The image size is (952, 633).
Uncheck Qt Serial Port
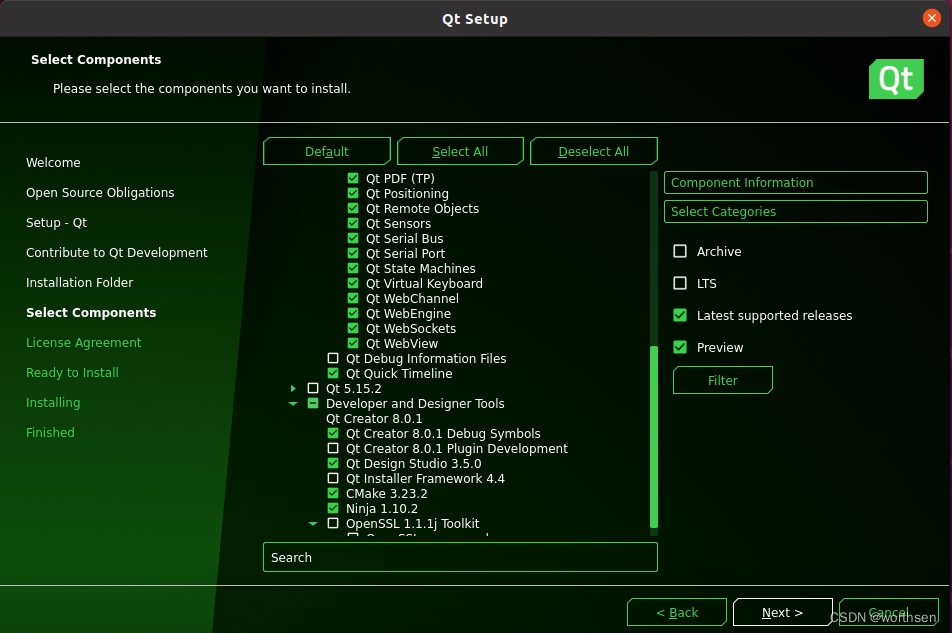[x=353, y=253]
